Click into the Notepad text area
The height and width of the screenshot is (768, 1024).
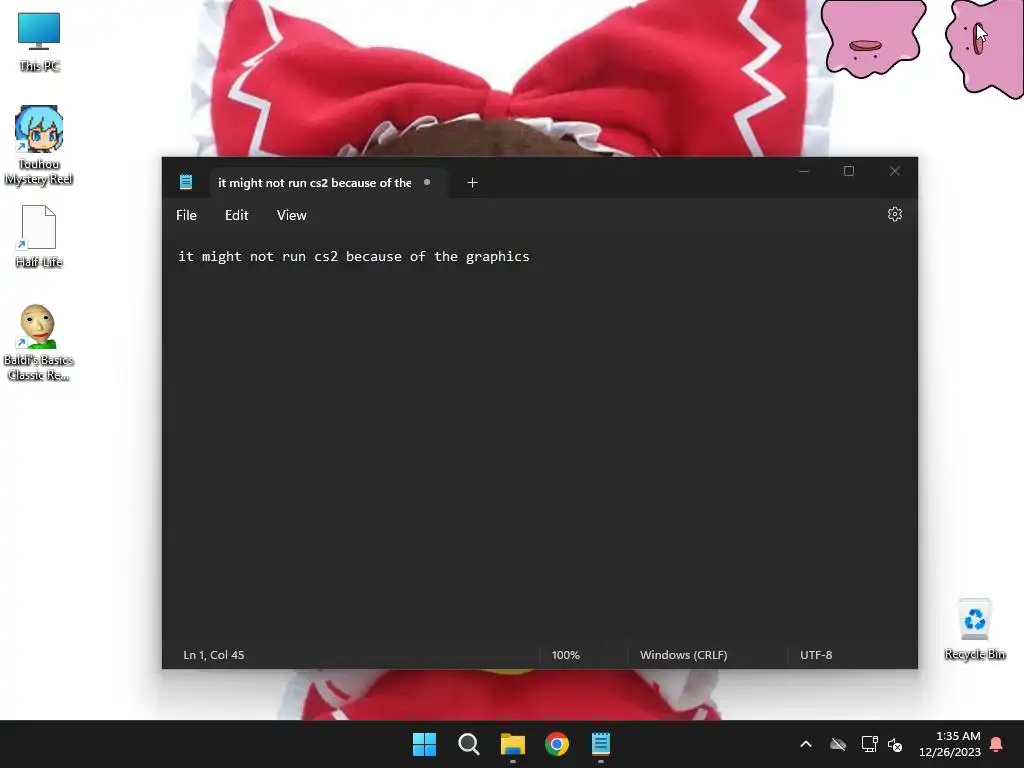click(539, 436)
